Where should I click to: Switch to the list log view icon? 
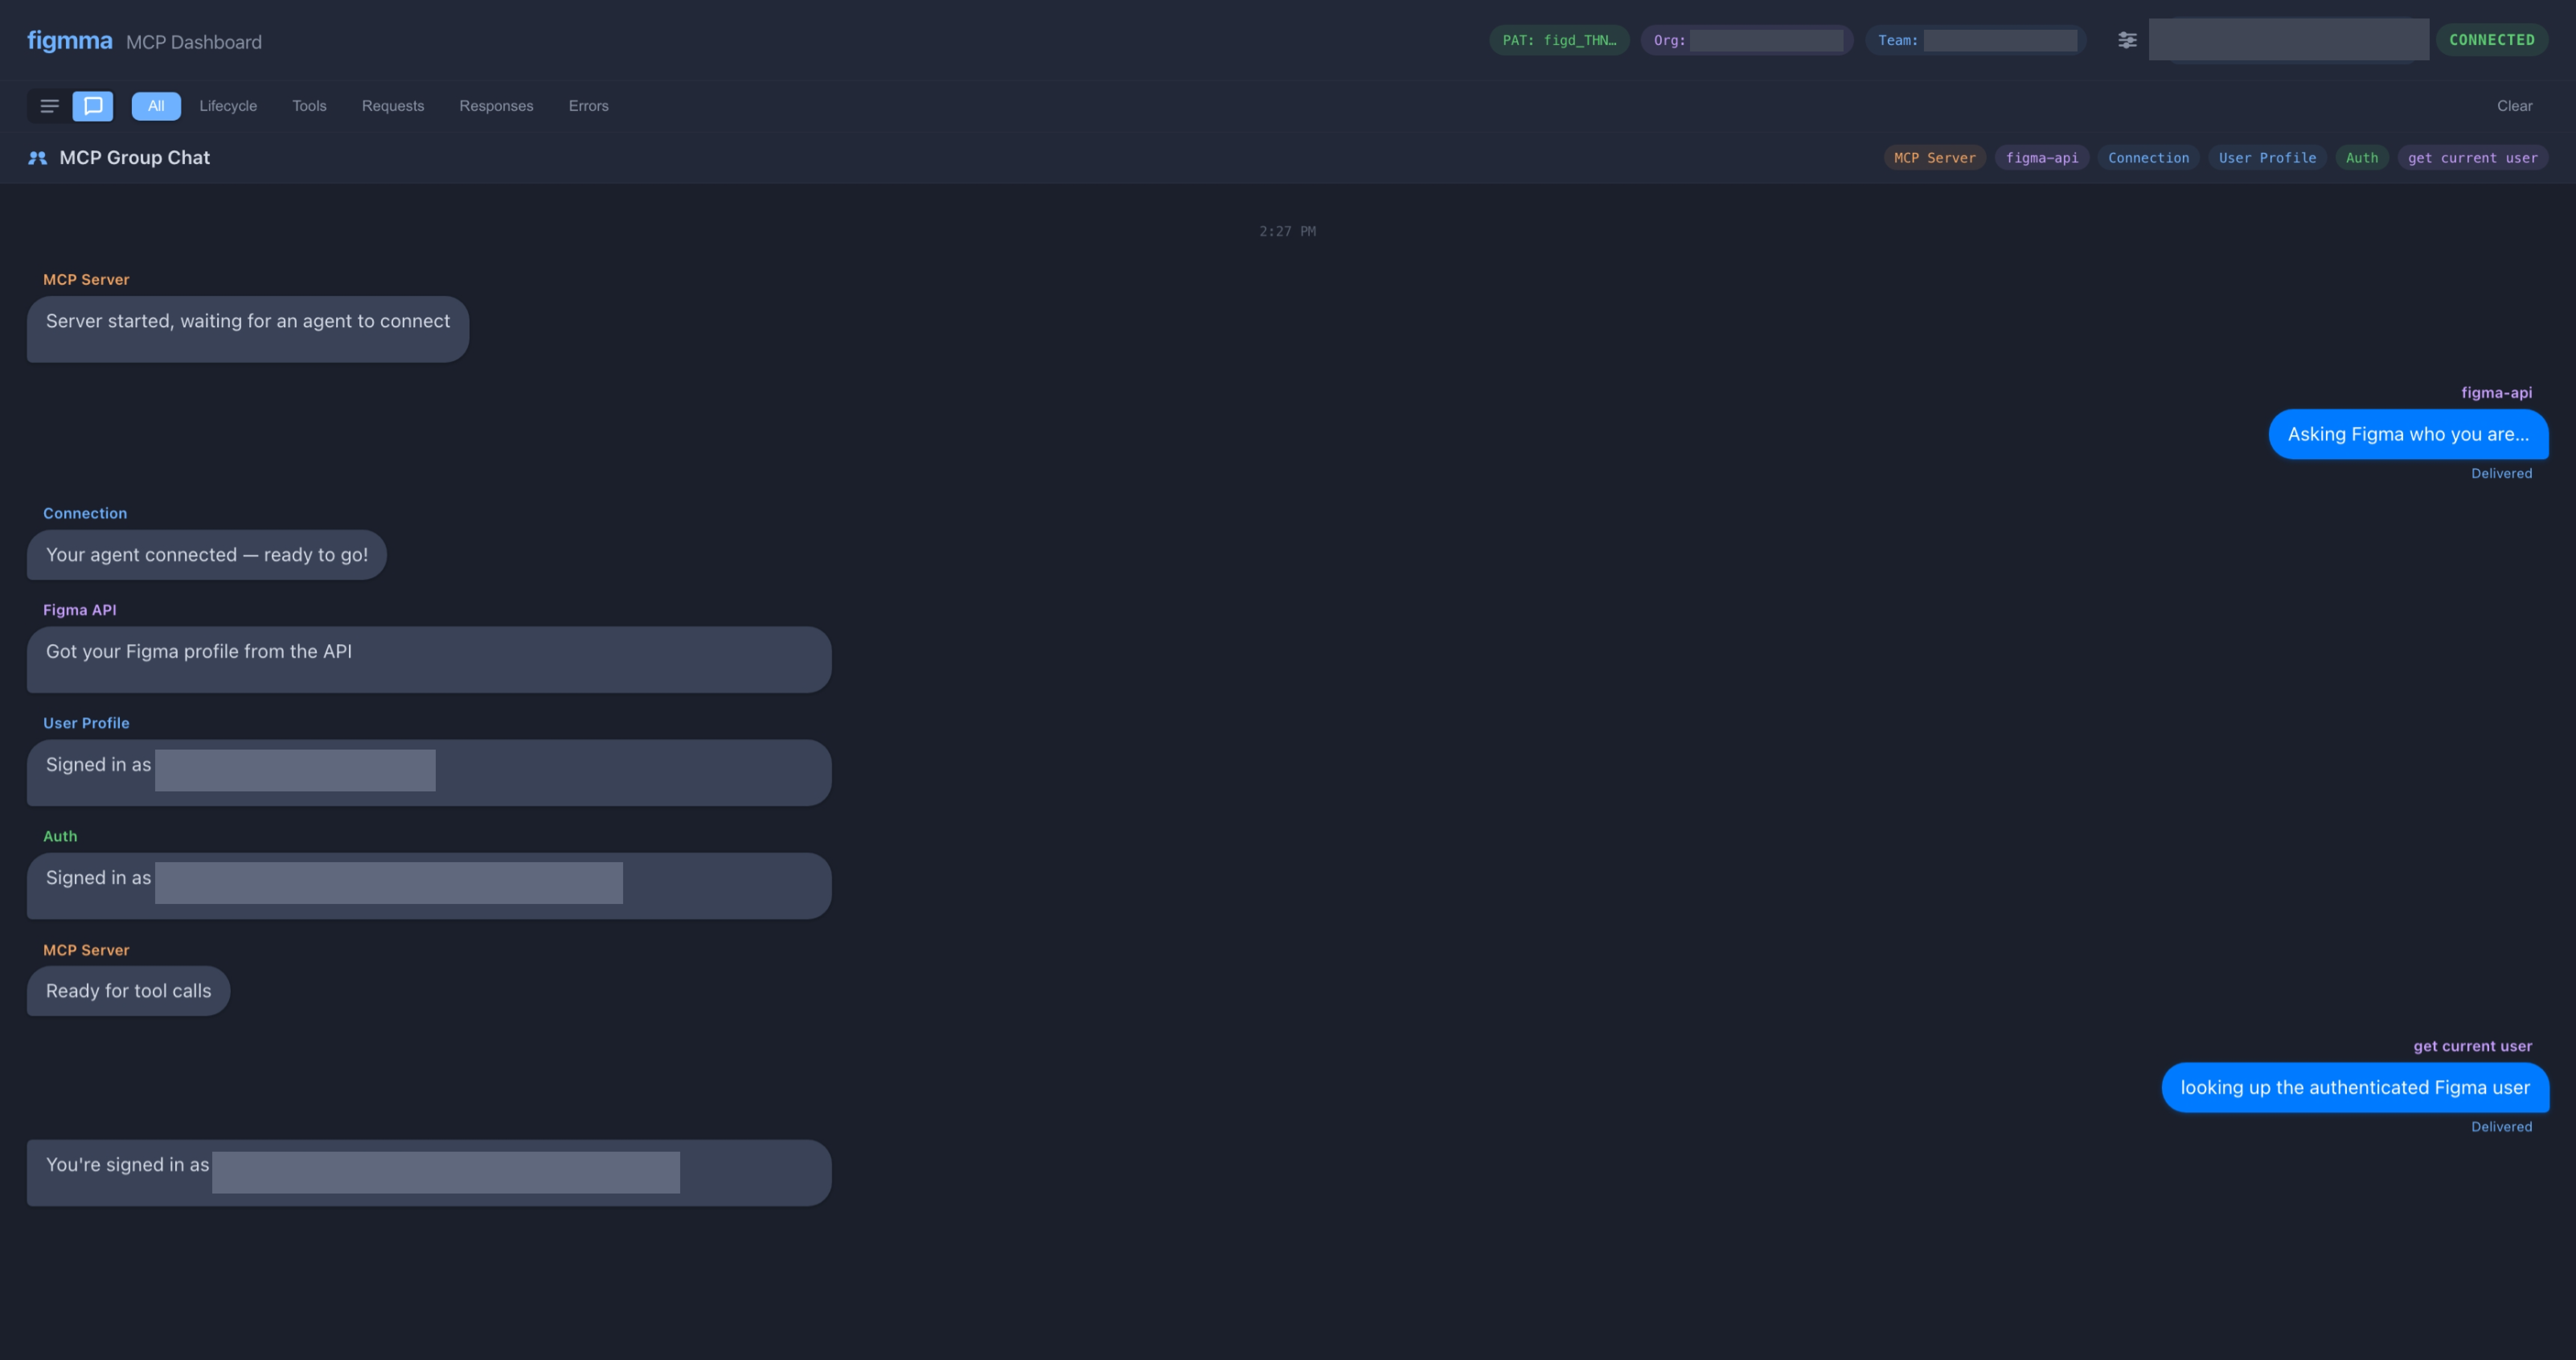(x=49, y=106)
